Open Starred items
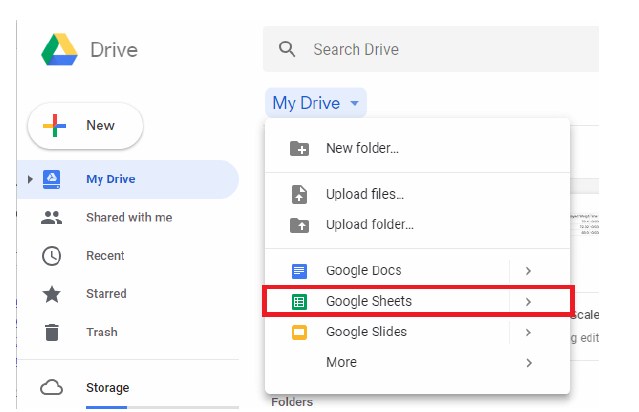This screenshot has width=639, height=412. (106, 294)
